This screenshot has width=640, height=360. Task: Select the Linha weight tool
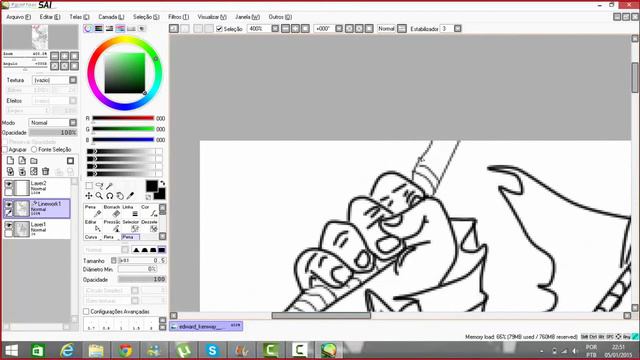[131, 211]
